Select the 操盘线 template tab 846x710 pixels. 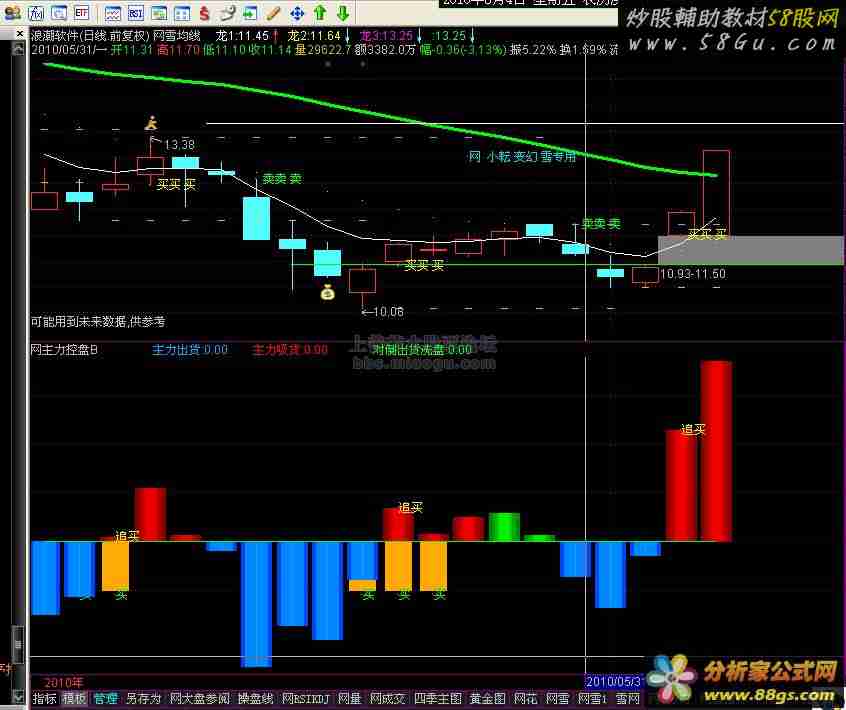(x=256, y=699)
